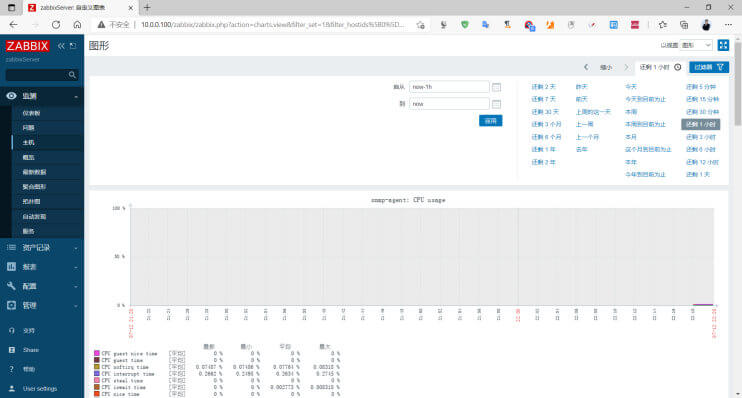Open the browser favorites star icon

pyautogui.click(x=662, y=25)
